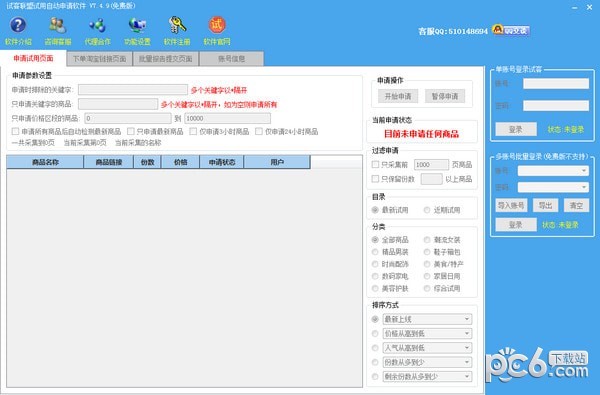Switch to the 批量报告提交页面 tab
Viewport: 600px width, 395px height.
(x=166, y=59)
